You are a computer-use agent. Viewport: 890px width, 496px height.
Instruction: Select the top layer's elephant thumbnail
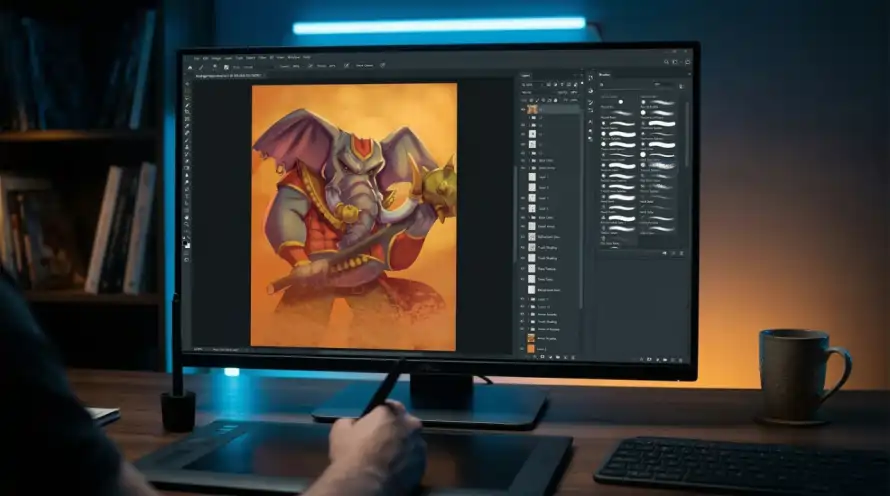(x=532, y=109)
